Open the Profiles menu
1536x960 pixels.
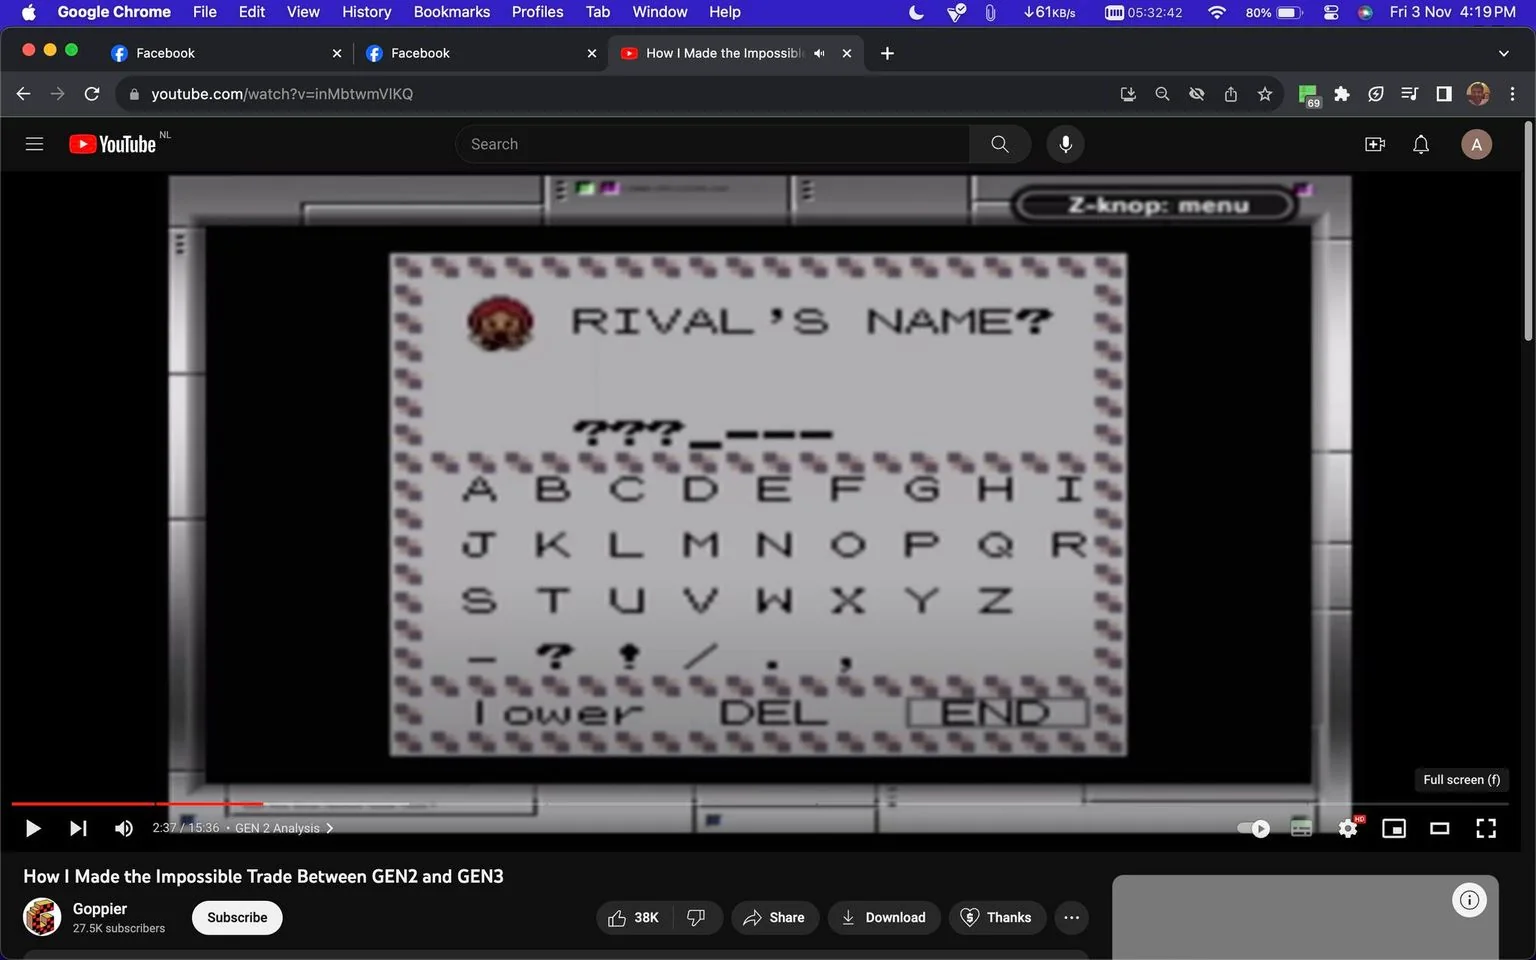(x=537, y=12)
